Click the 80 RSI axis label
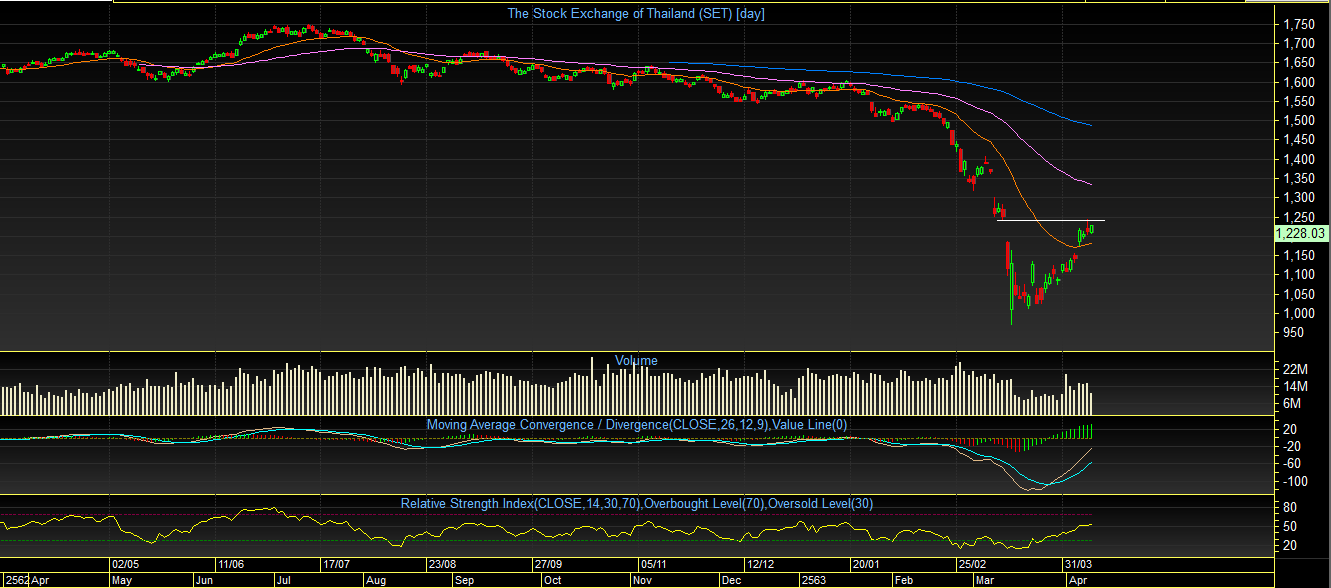 pyautogui.click(x=1290, y=508)
